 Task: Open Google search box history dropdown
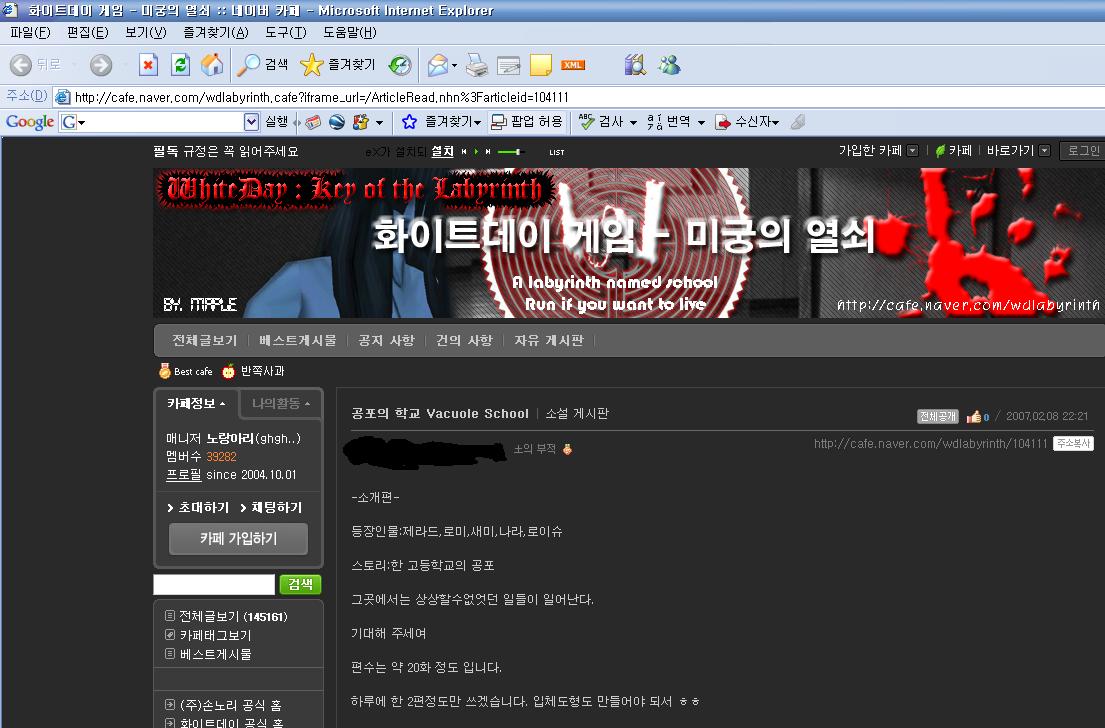[252, 122]
